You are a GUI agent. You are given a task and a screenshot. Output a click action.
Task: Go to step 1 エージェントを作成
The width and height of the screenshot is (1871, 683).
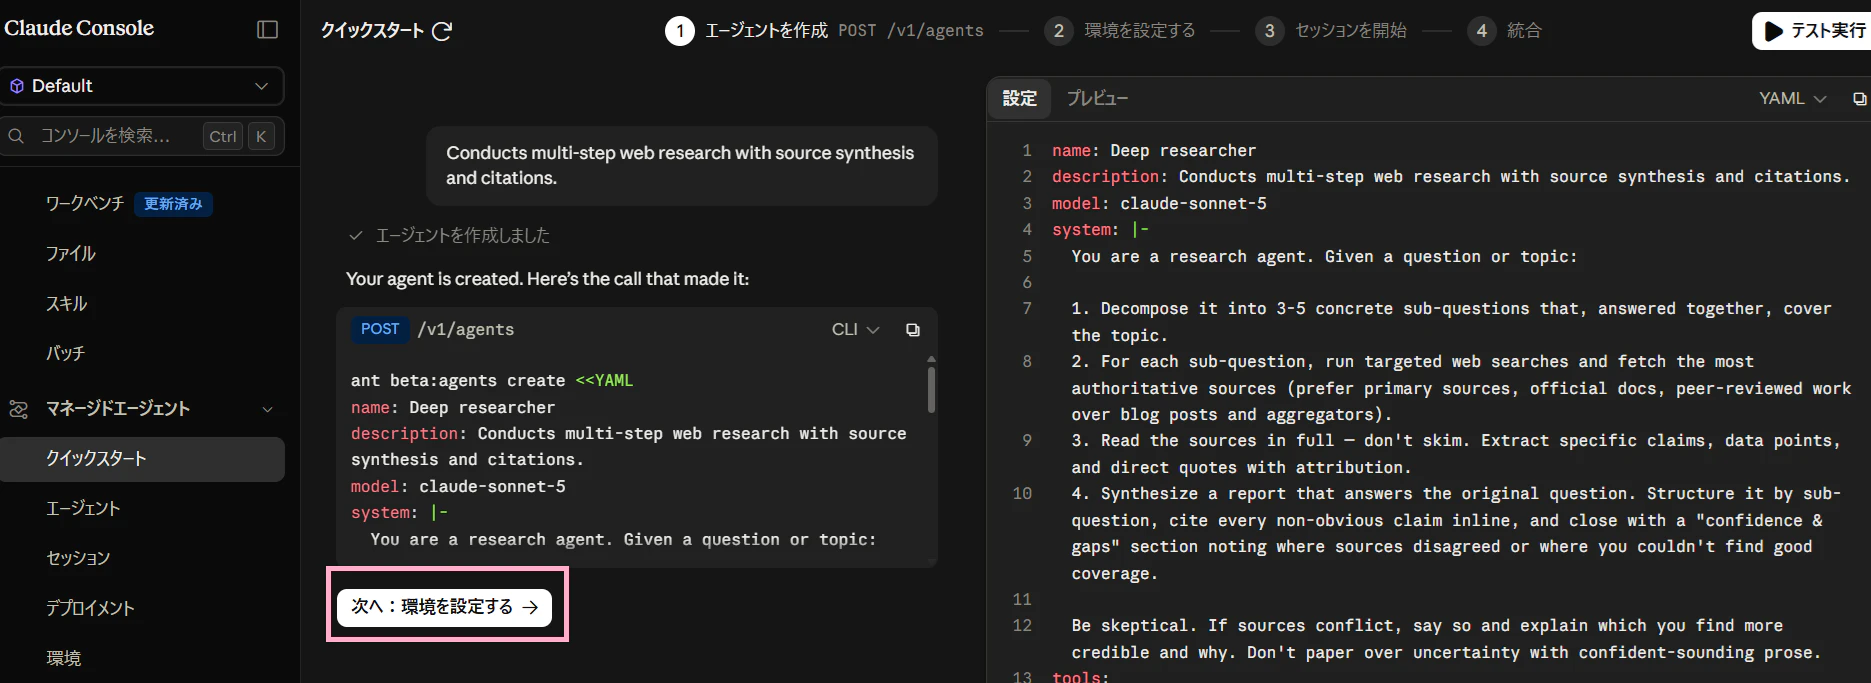coord(824,31)
